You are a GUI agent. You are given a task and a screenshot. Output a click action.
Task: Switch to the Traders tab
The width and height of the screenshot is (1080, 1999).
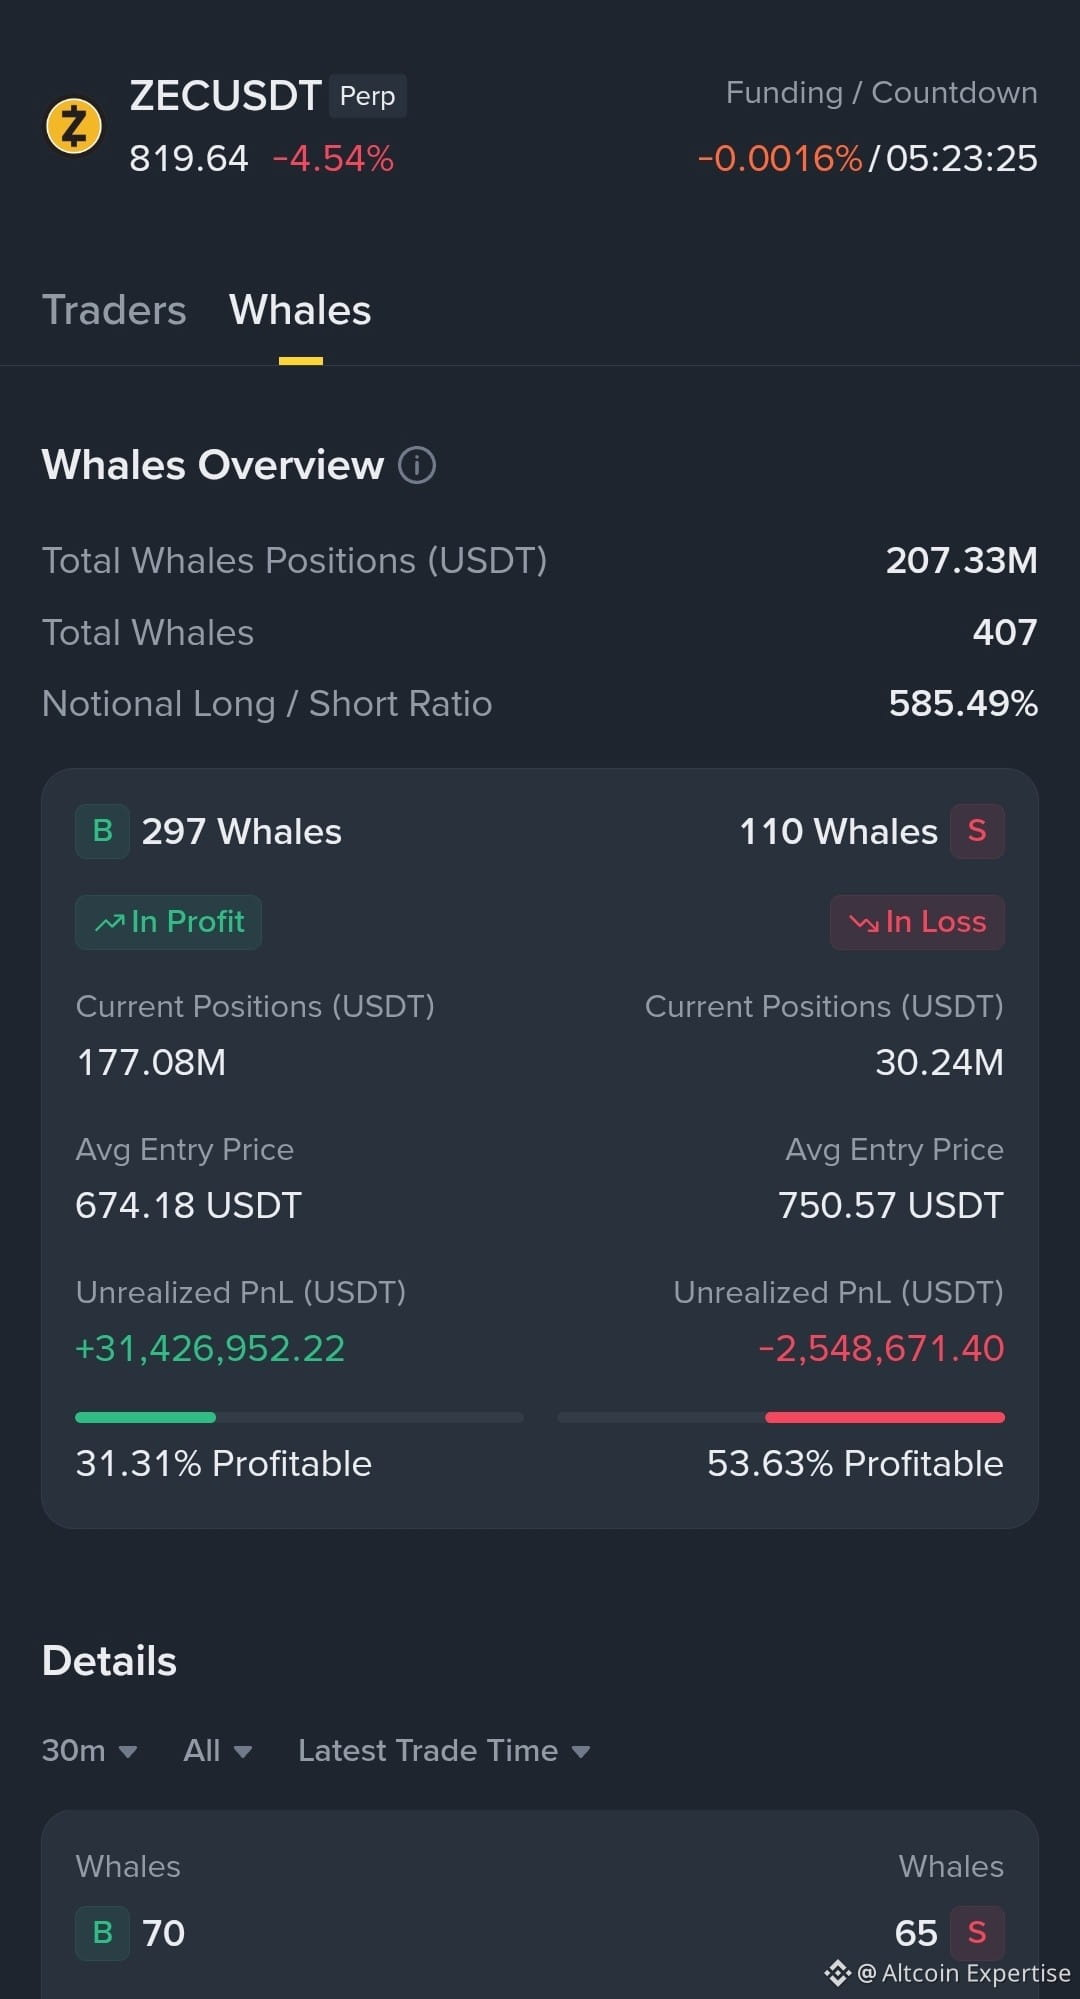[114, 310]
